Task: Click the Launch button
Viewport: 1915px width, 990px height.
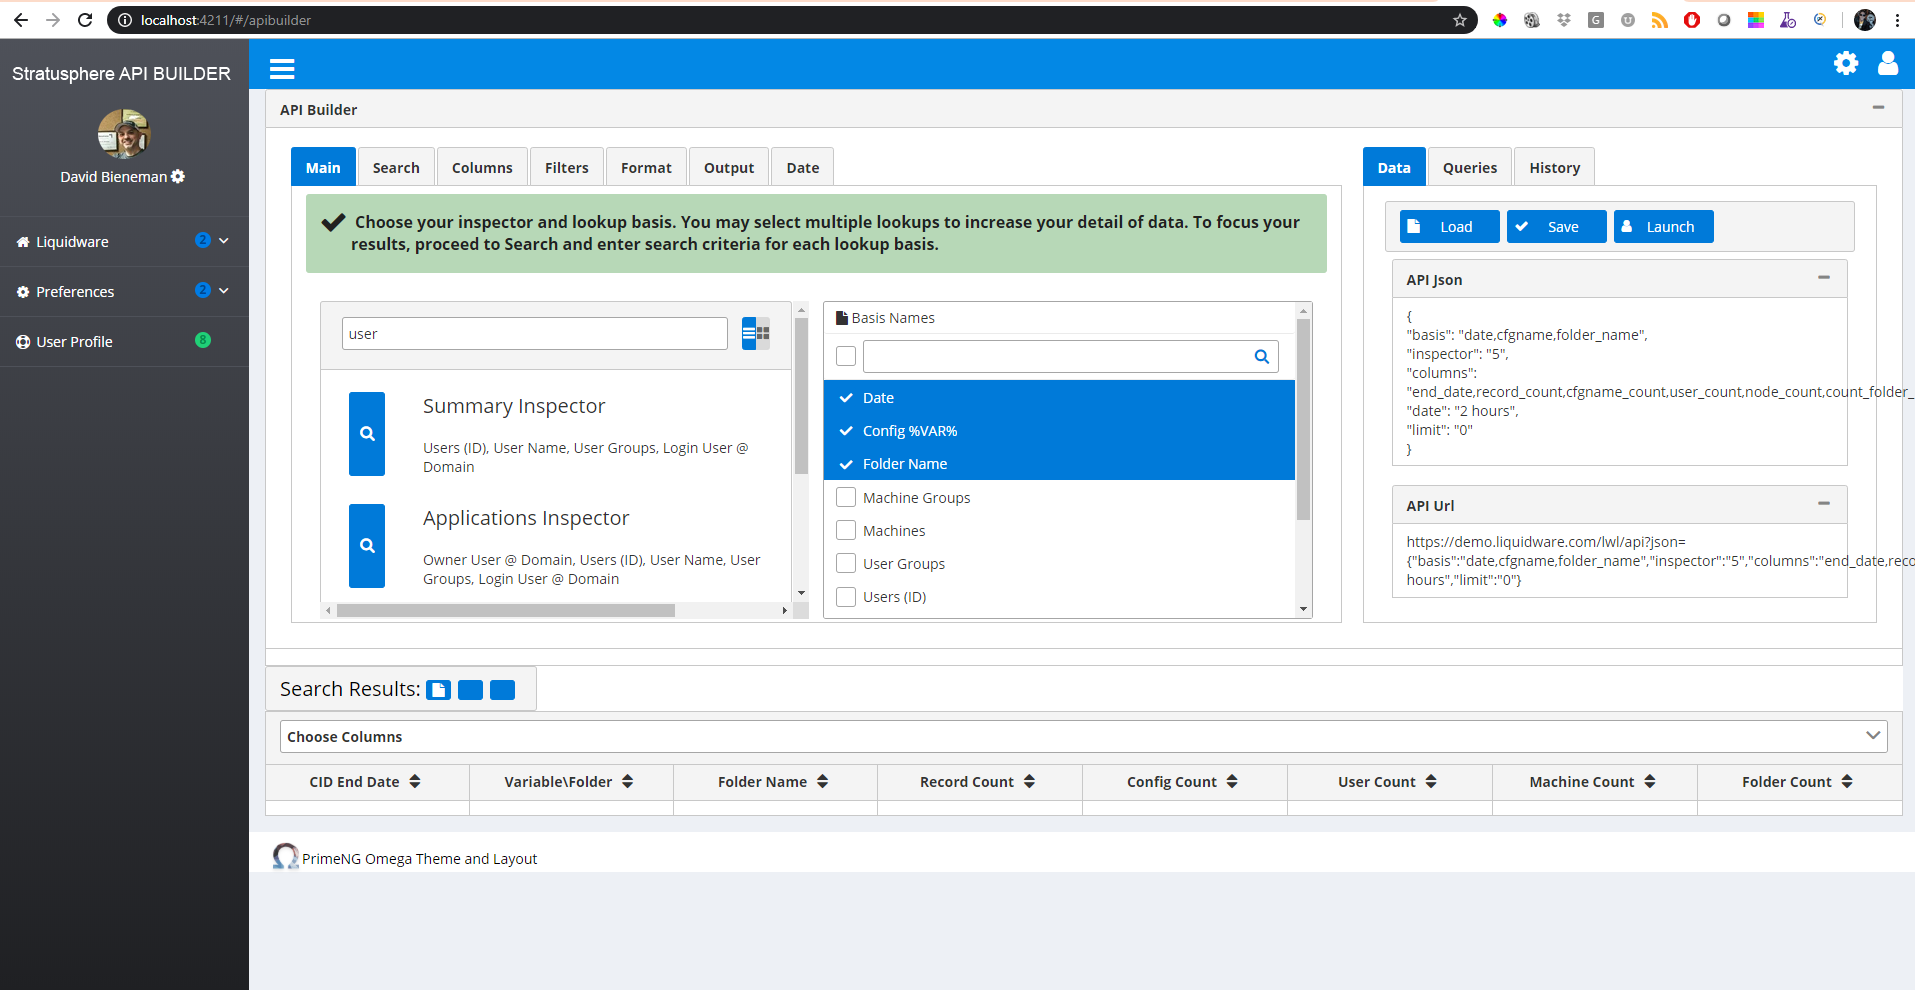Action: click(1663, 226)
